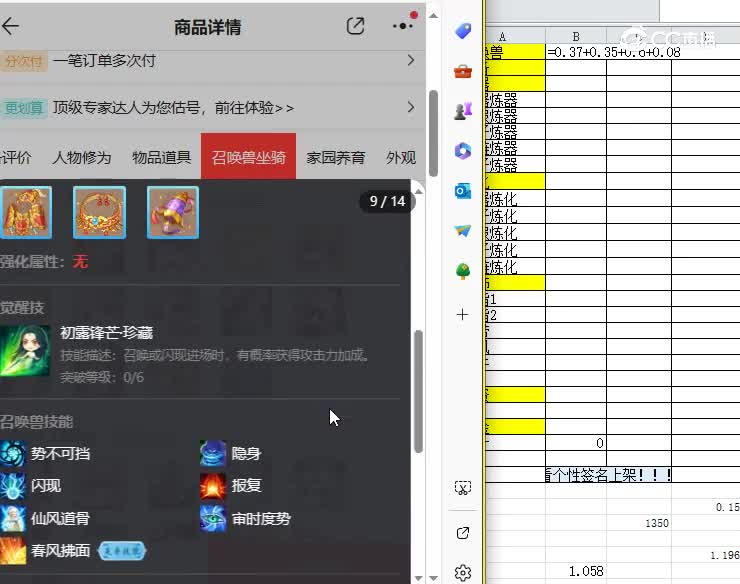Click the 仙风道骨 skill icon
The height and width of the screenshot is (584, 740).
[13, 518]
